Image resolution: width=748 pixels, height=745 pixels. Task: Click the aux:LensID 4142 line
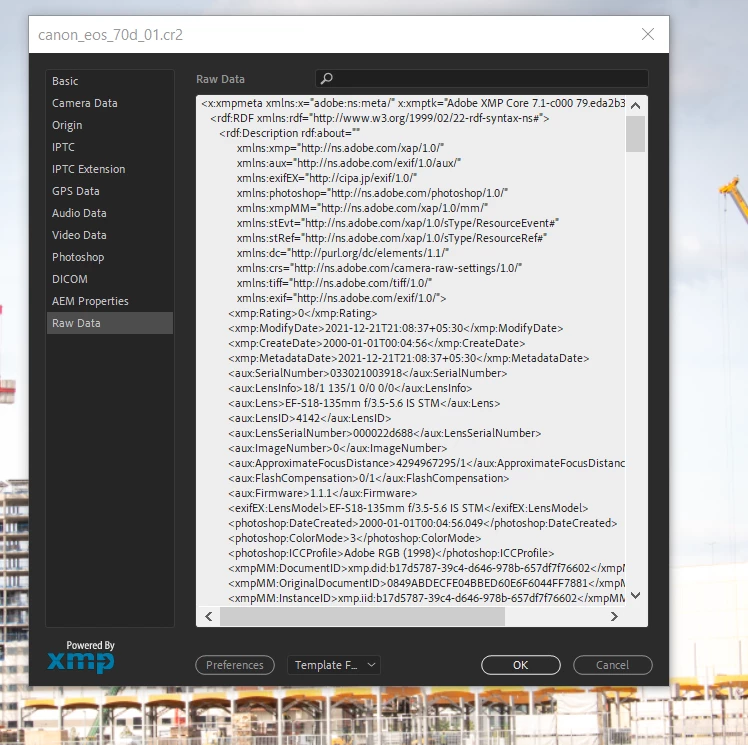310,418
